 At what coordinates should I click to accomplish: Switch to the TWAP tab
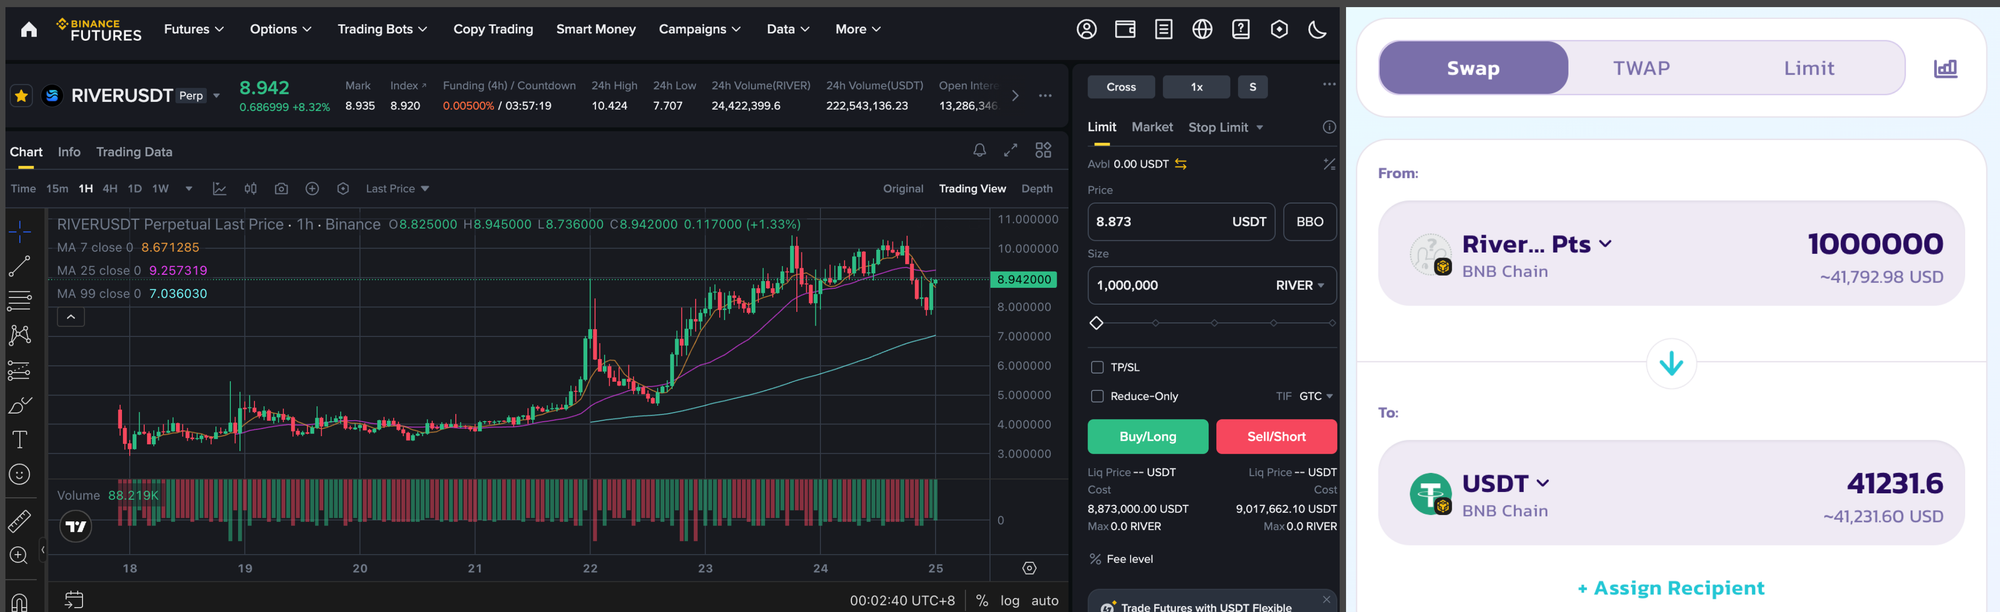1641,69
